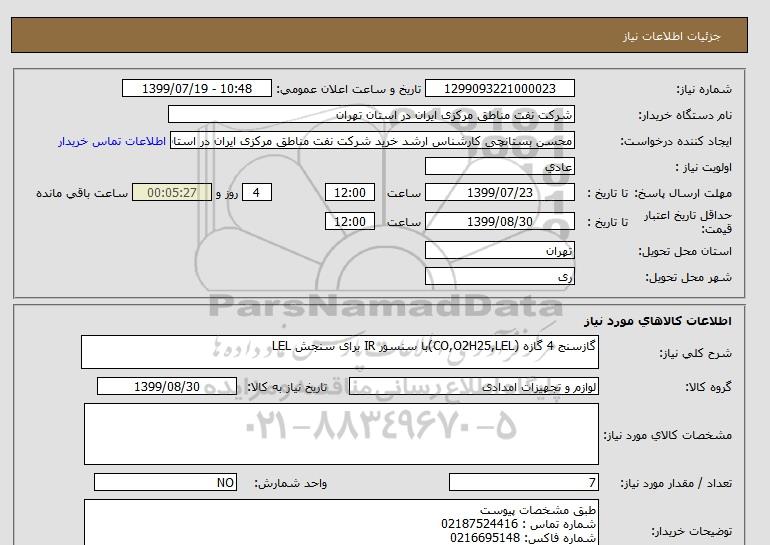Click label توضیحات خریدار

[x=692, y=531]
